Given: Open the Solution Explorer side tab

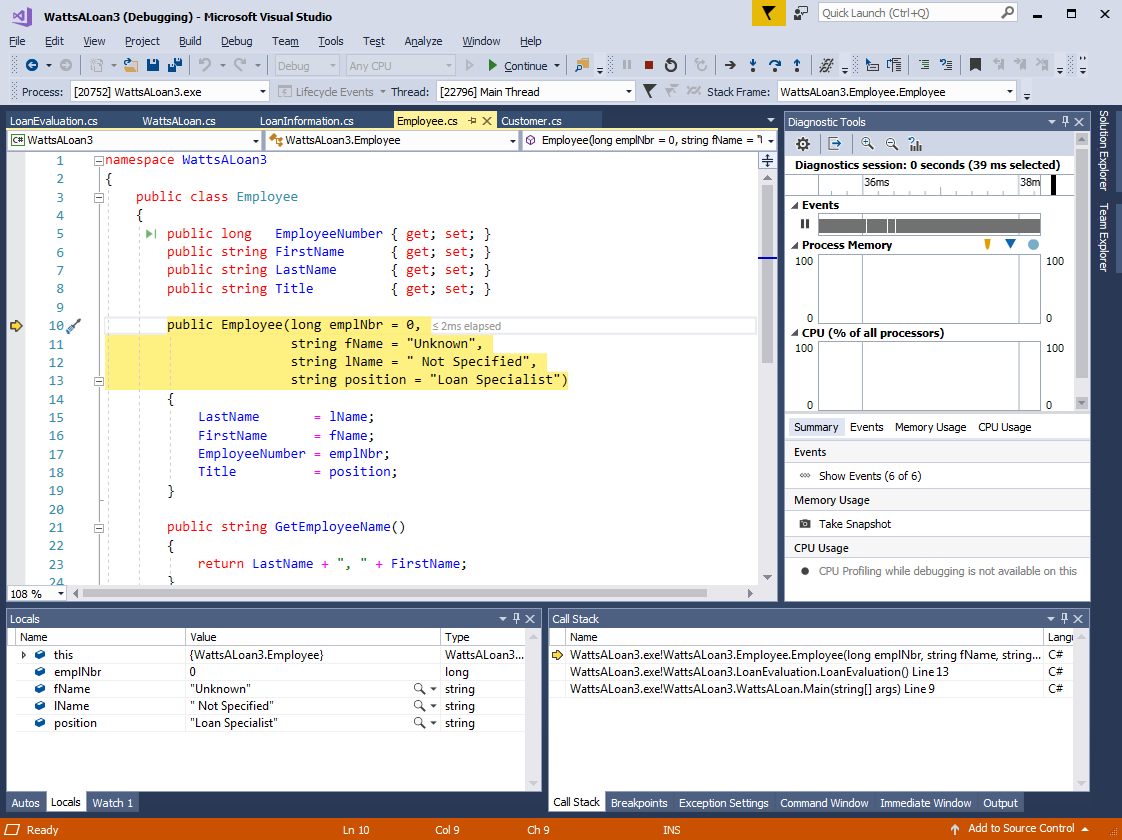Looking at the screenshot, I should [x=1103, y=151].
